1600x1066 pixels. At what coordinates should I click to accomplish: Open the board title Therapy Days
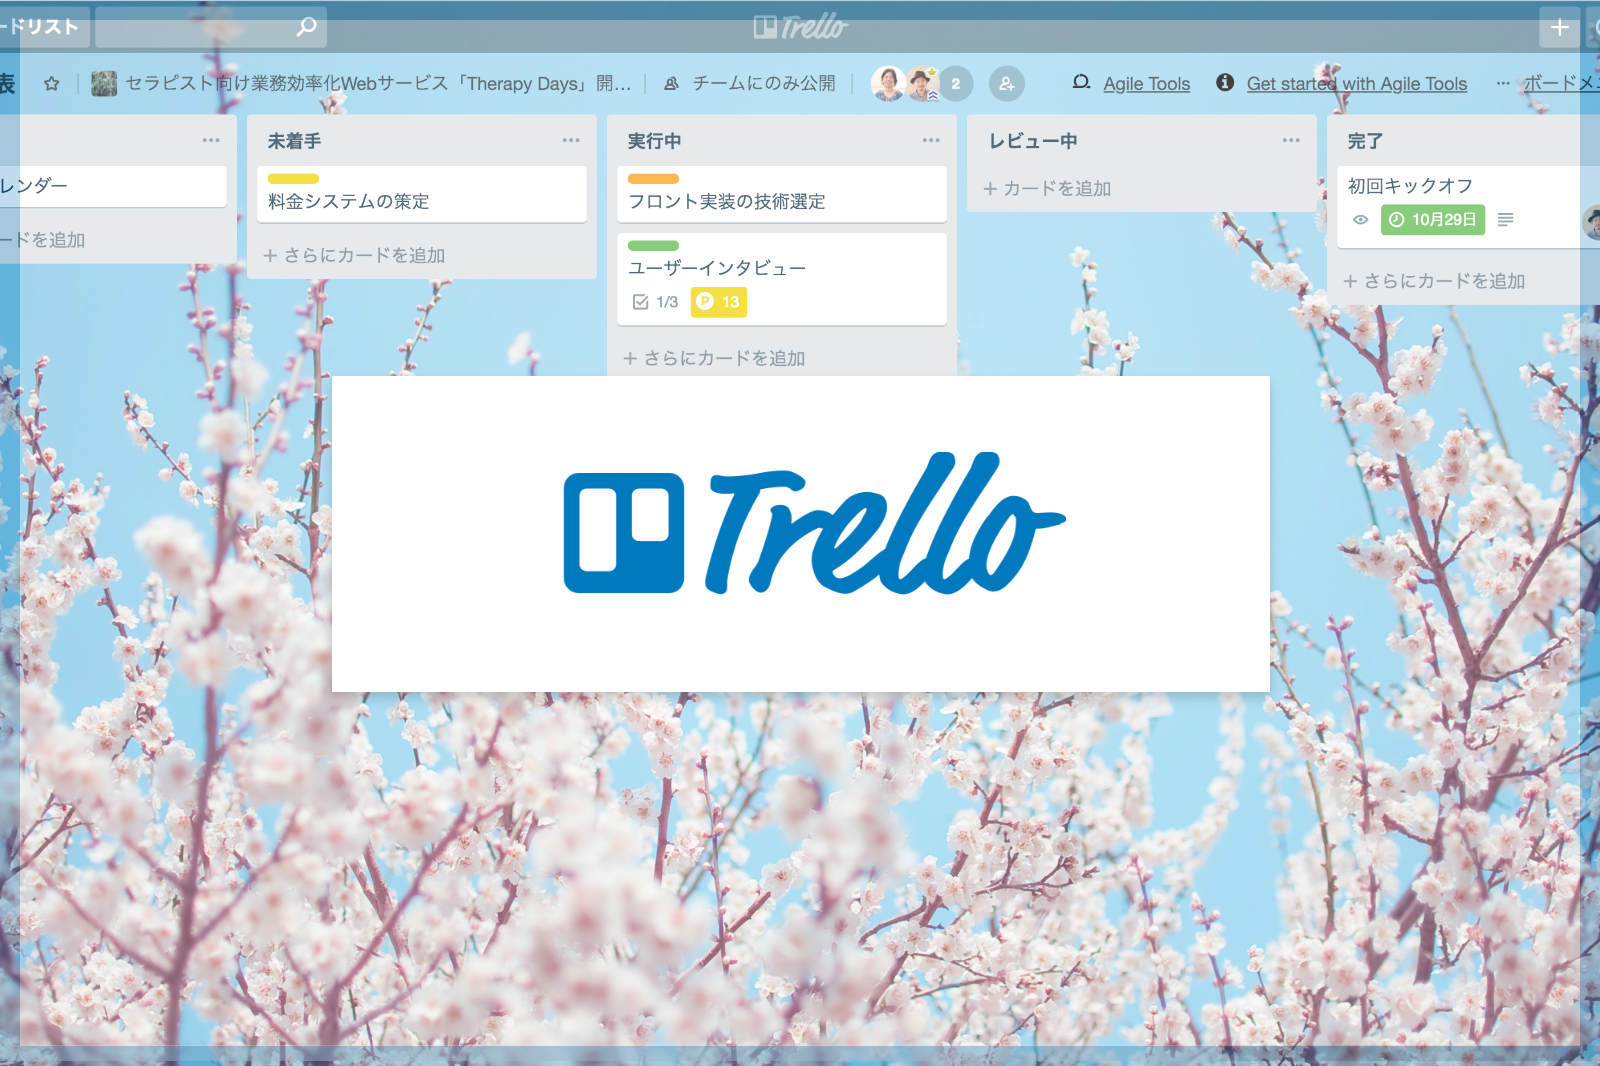tap(378, 84)
